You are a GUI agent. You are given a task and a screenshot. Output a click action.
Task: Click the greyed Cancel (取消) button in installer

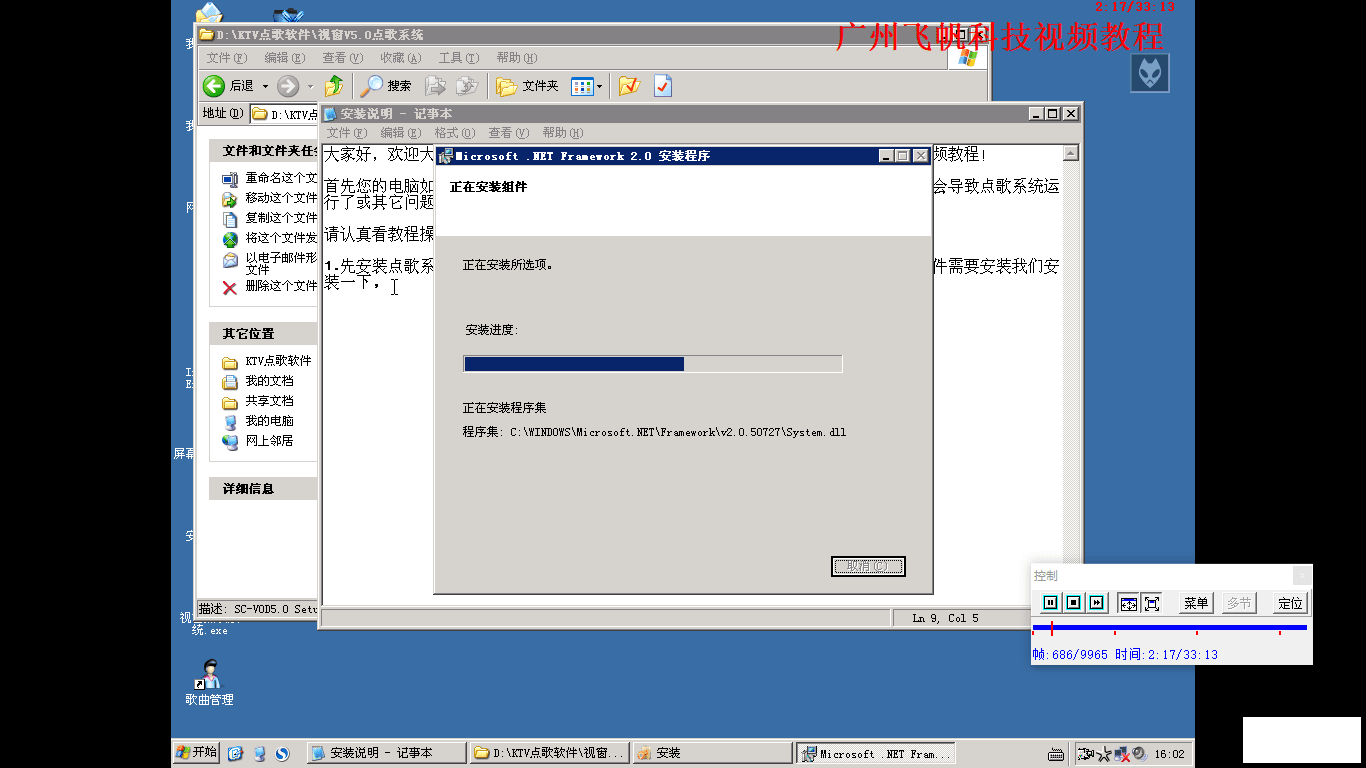tap(868, 566)
